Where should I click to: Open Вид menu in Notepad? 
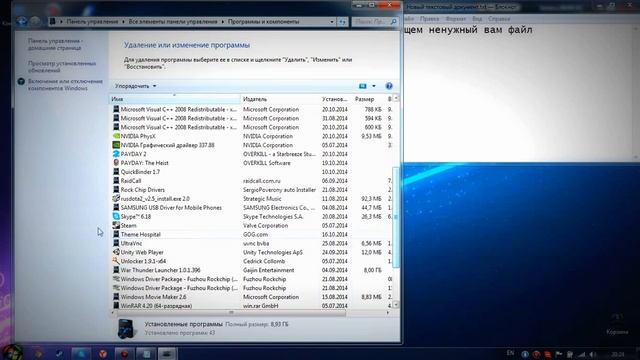pyautogui.click(x=477, y=19)
